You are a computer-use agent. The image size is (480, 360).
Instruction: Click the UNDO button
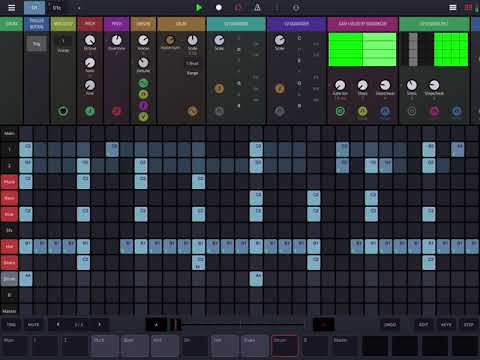390,324
